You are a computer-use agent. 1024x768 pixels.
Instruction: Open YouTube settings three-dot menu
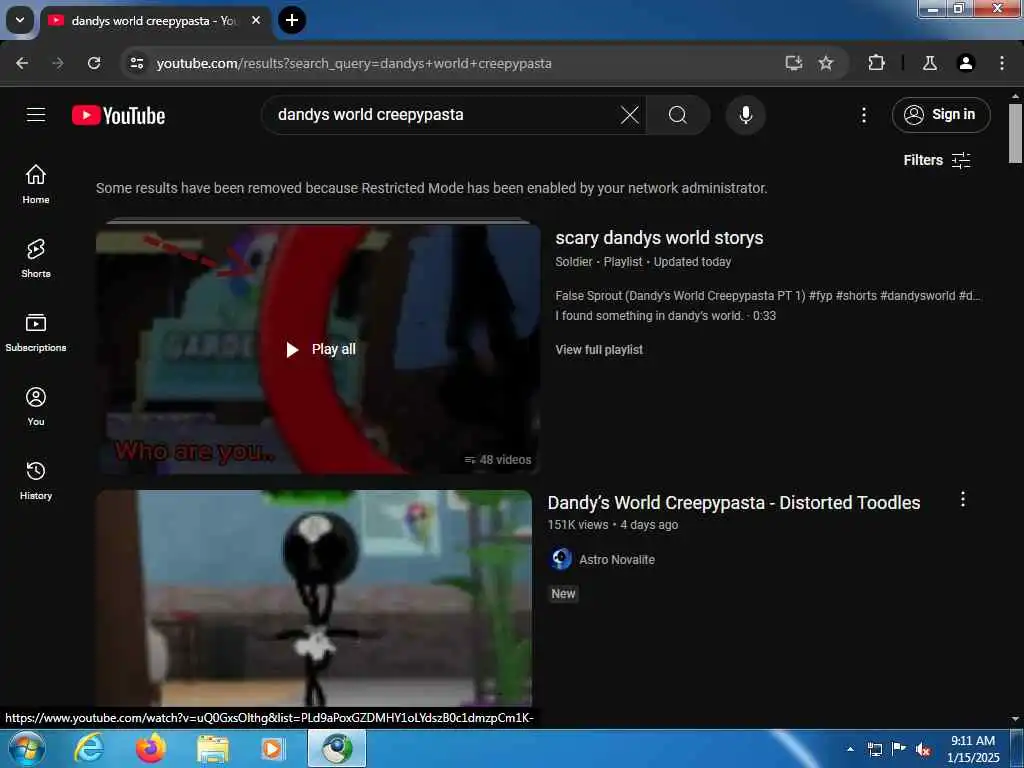tap(864, 116)
